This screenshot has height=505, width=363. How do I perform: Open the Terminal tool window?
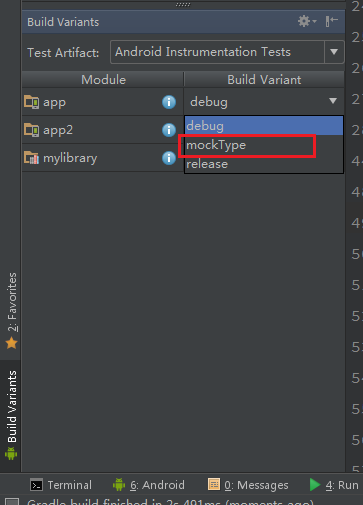[61, 485]
